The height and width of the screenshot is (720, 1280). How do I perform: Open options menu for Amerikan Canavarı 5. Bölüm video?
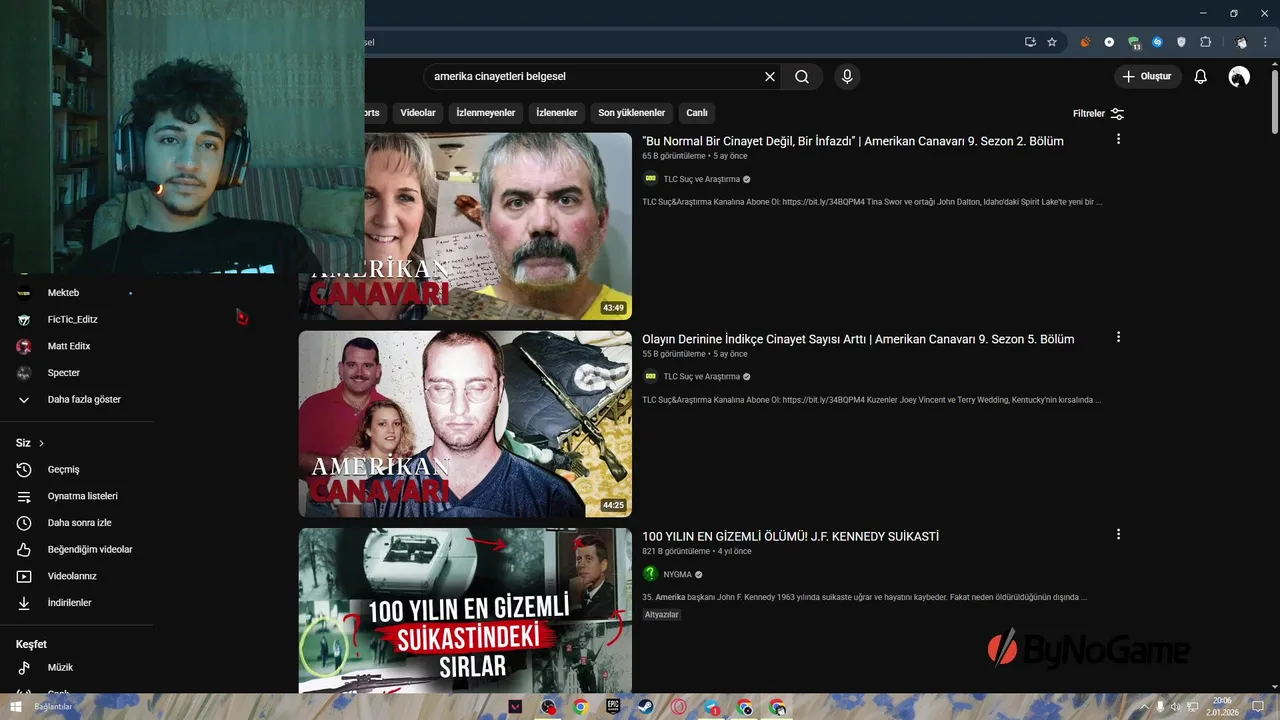1118,338
